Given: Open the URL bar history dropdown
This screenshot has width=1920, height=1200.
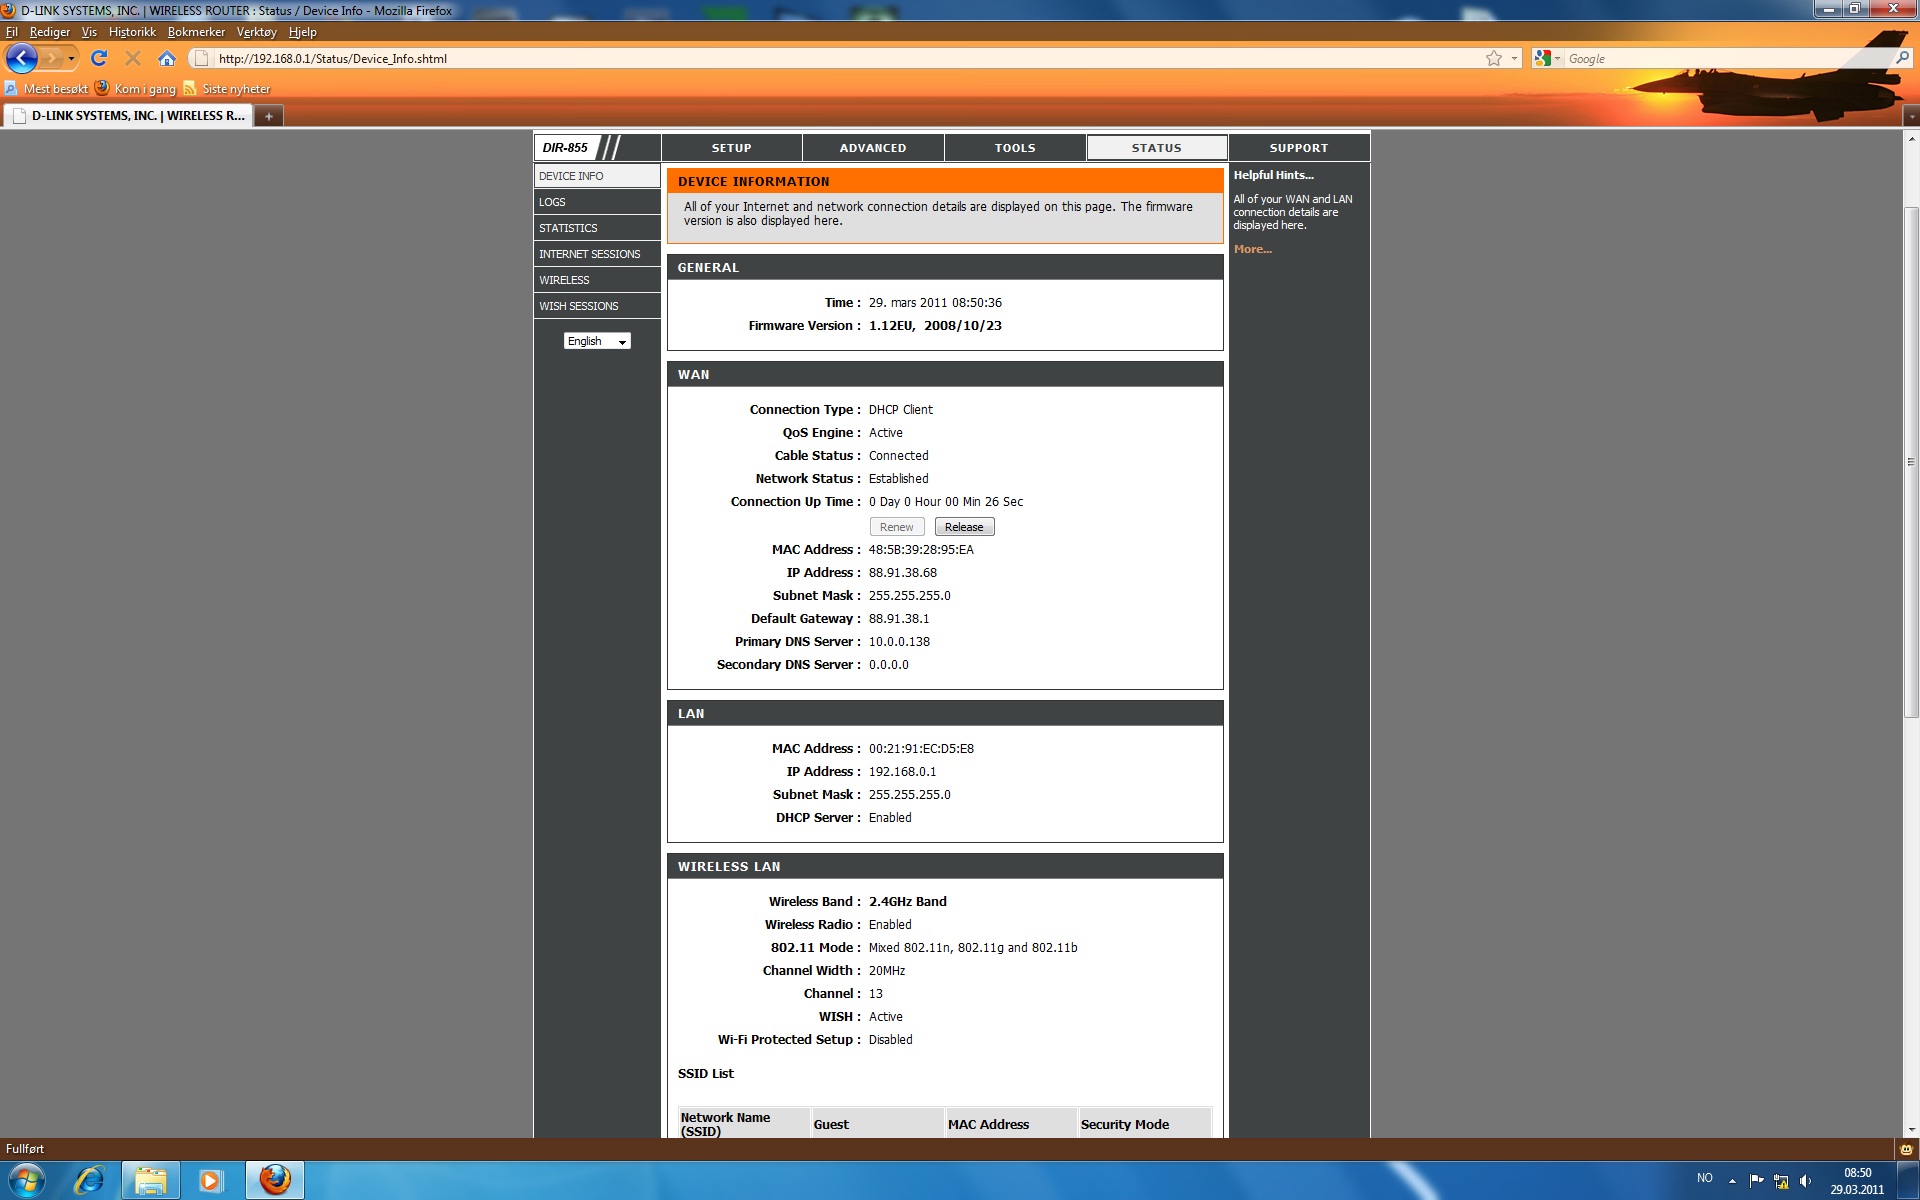Looking at the screenshot, I should pyautogui.click(x=1514, y=58).
